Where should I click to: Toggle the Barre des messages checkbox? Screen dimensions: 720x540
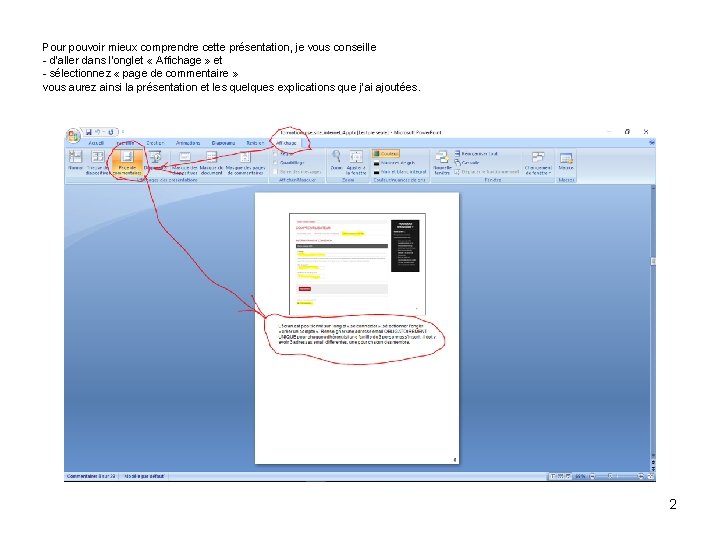click(275, 171)
